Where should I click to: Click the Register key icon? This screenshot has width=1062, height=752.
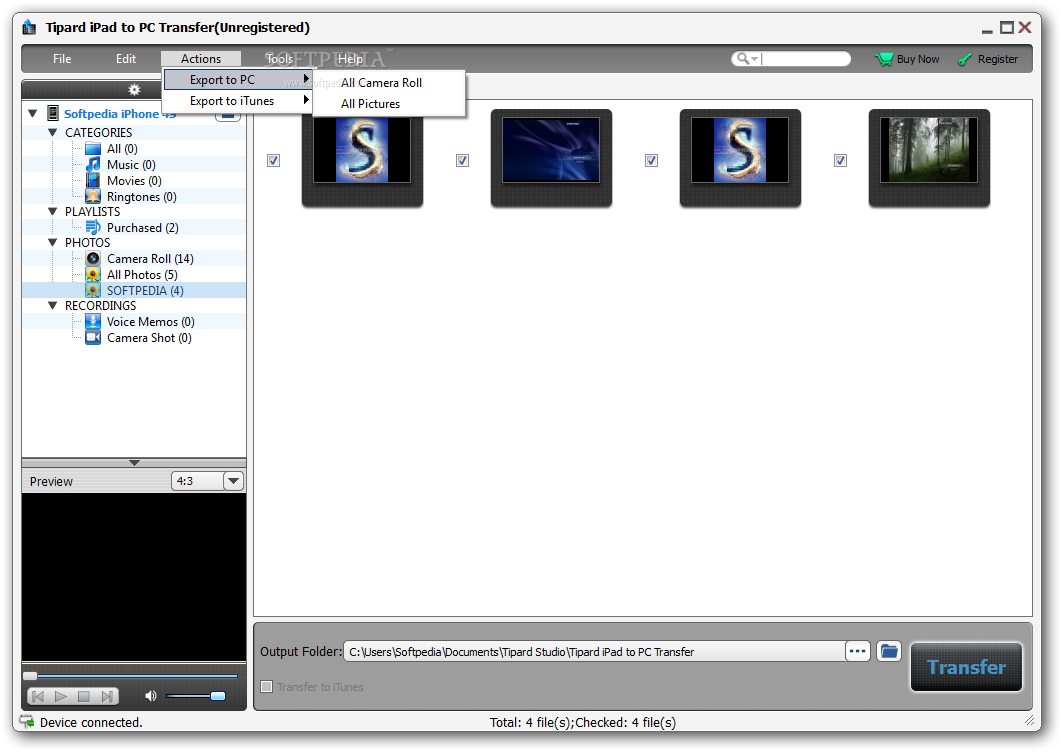(x=964, y=60)
